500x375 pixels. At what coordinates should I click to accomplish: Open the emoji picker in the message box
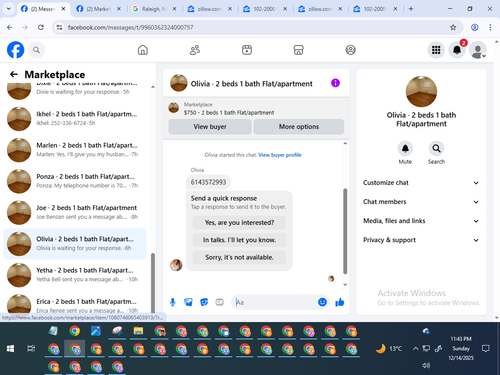322,302
